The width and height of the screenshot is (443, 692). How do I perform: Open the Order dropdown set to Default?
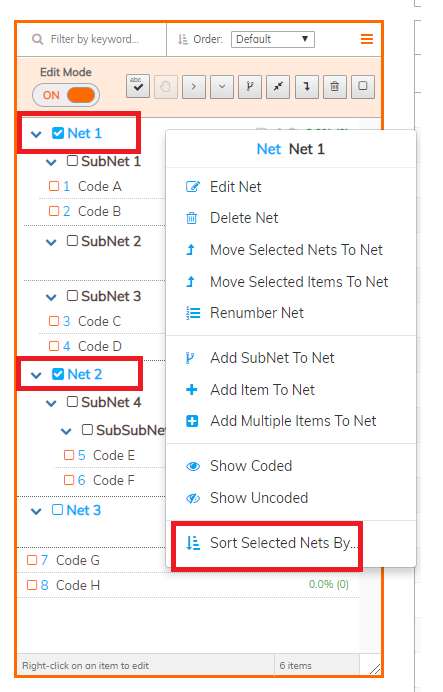coord(273,39)
